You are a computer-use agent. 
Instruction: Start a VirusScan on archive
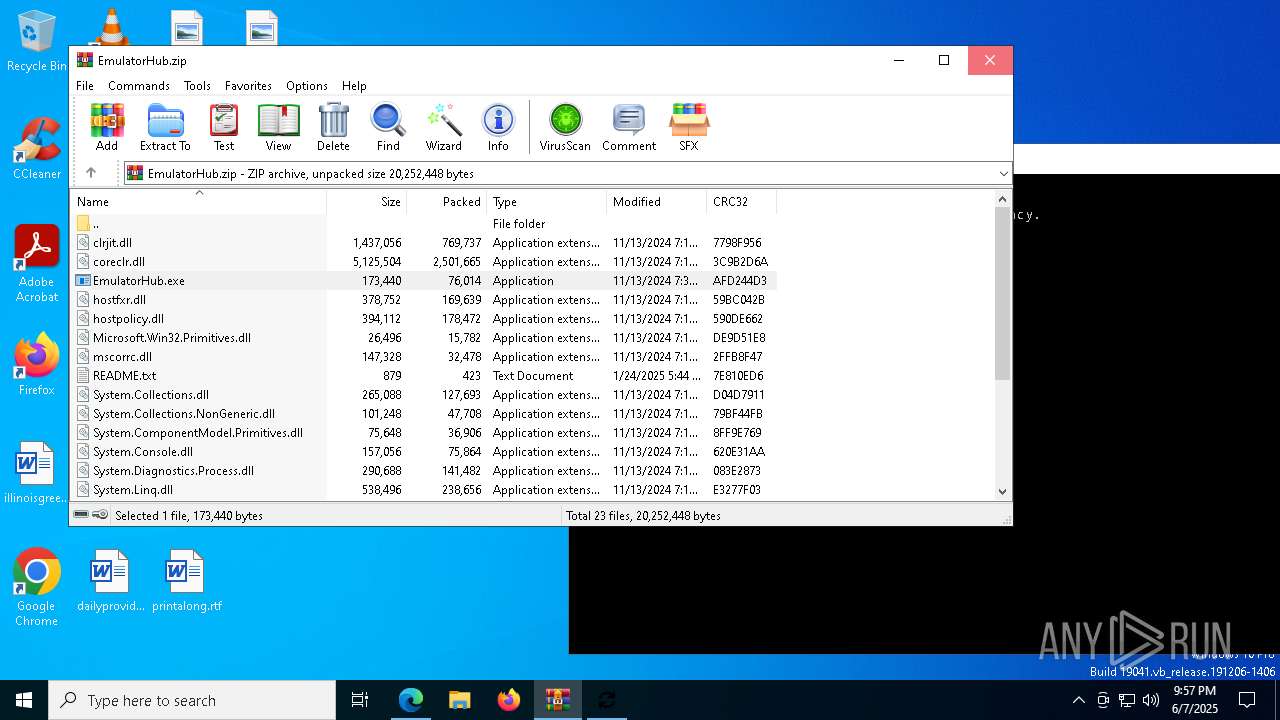click(565, 127)
